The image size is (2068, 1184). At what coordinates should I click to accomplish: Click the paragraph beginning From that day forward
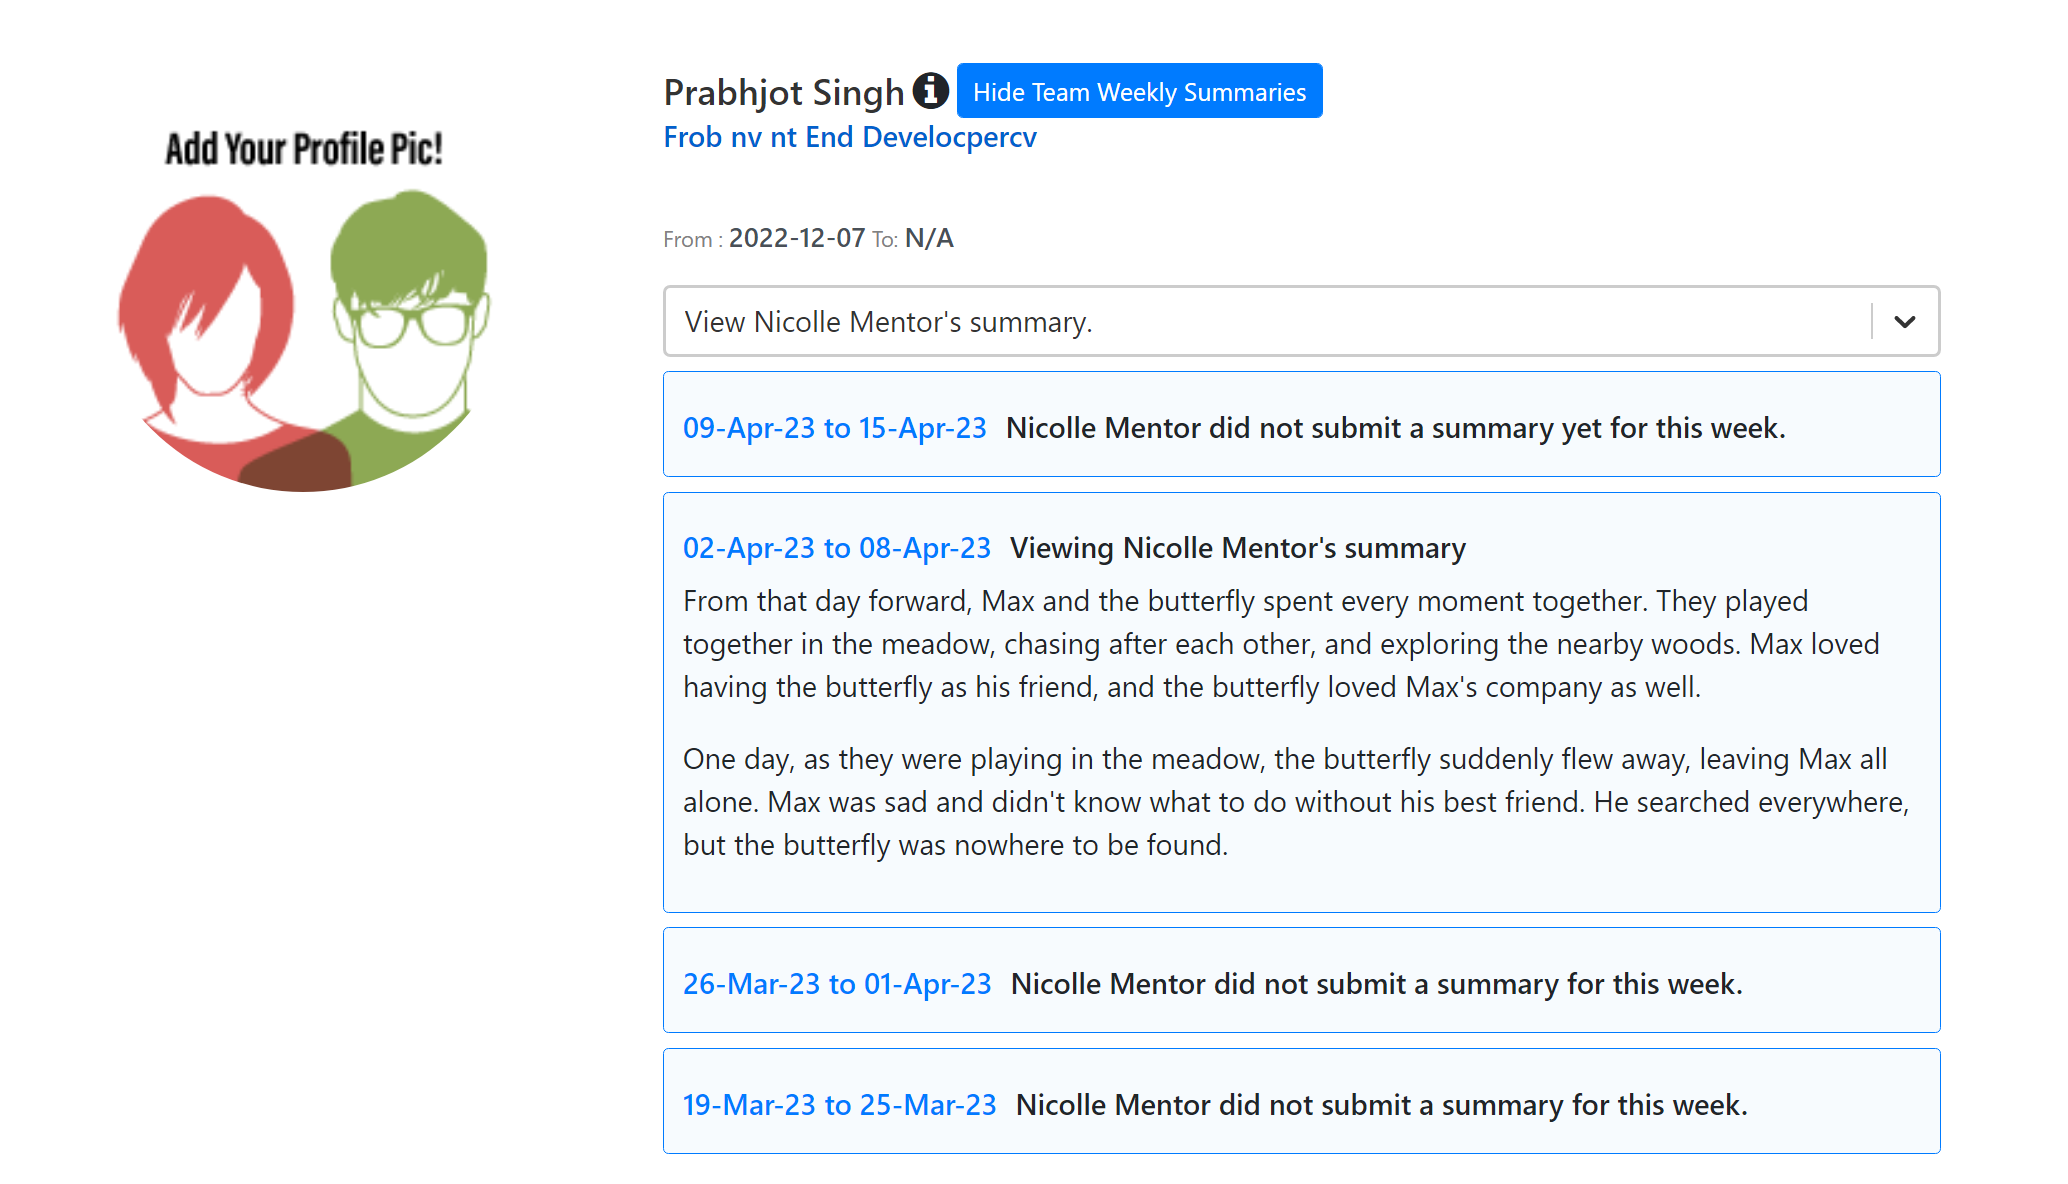coord(1281,644)
